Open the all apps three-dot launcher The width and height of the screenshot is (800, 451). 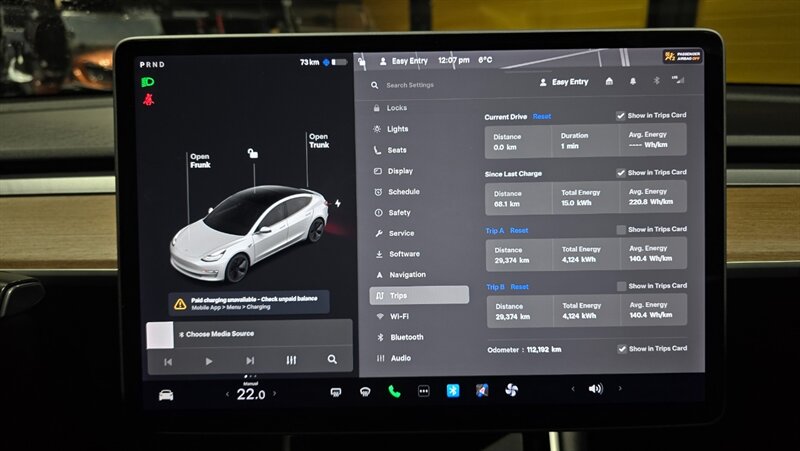click(x=423, y=391)
